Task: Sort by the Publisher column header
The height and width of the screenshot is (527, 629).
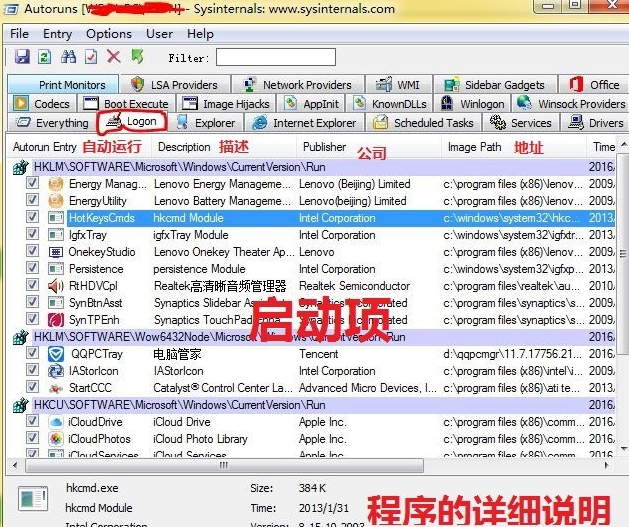Action: pyautogui.click(x=369, y=147)
